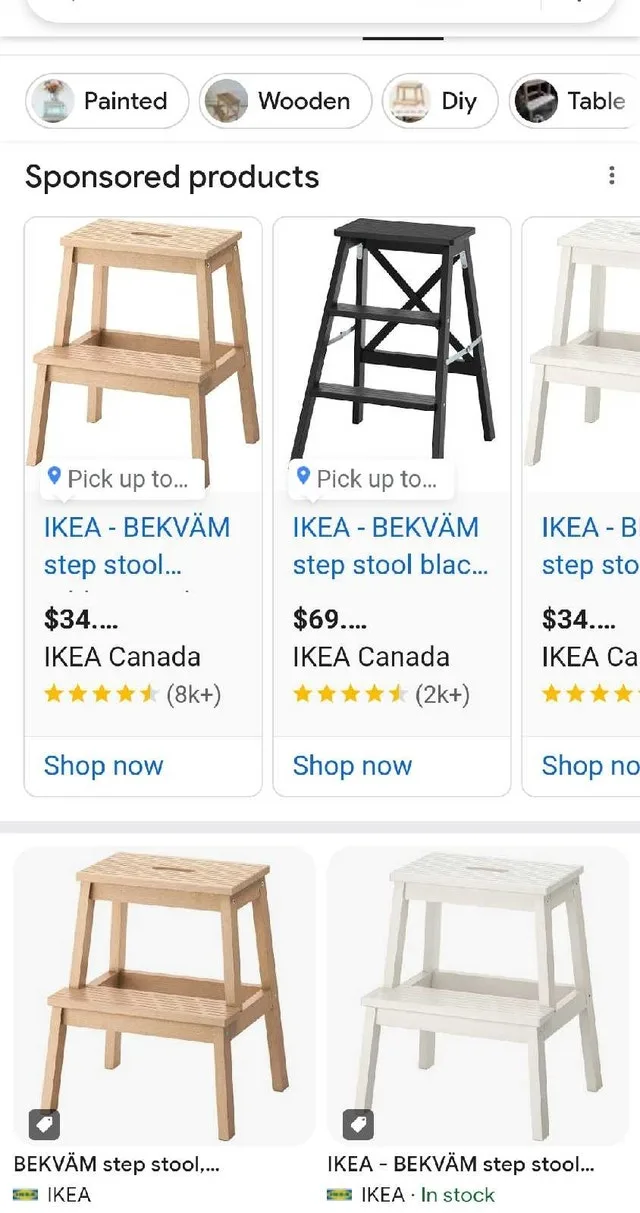The image size is (640, 1213).
Task: Open "Shop now" for the black step stool
Action: 352,765
